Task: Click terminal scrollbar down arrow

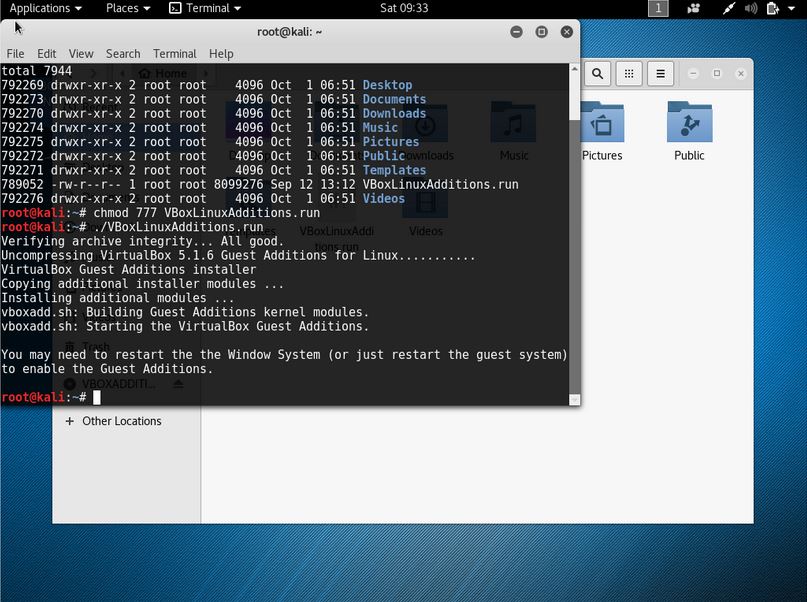Action: (x=574, y=400)
